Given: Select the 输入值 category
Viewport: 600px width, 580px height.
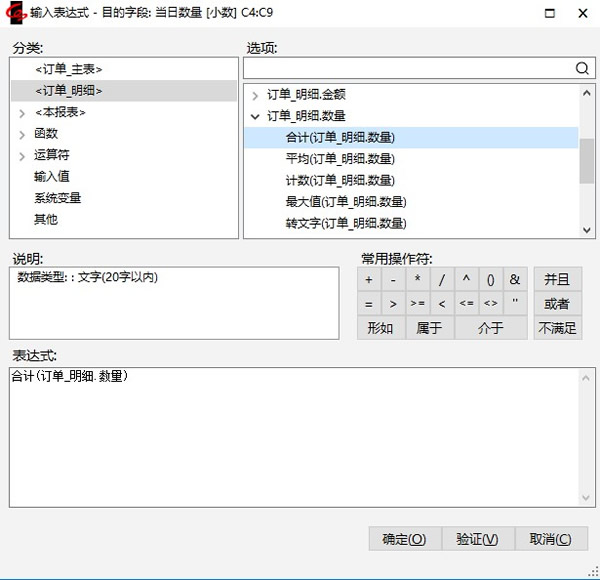Looking at the screenshot, I should tap(52, 176).
